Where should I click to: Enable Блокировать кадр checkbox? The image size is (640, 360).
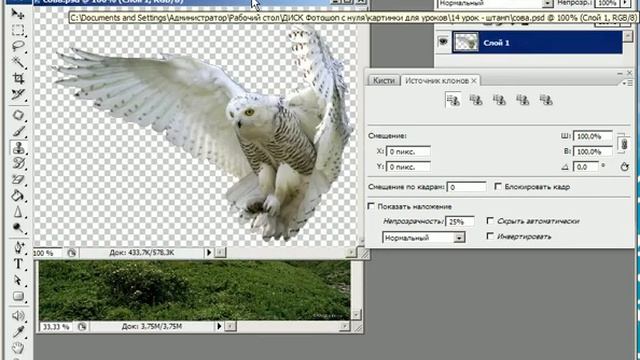[x=498, y=187]
